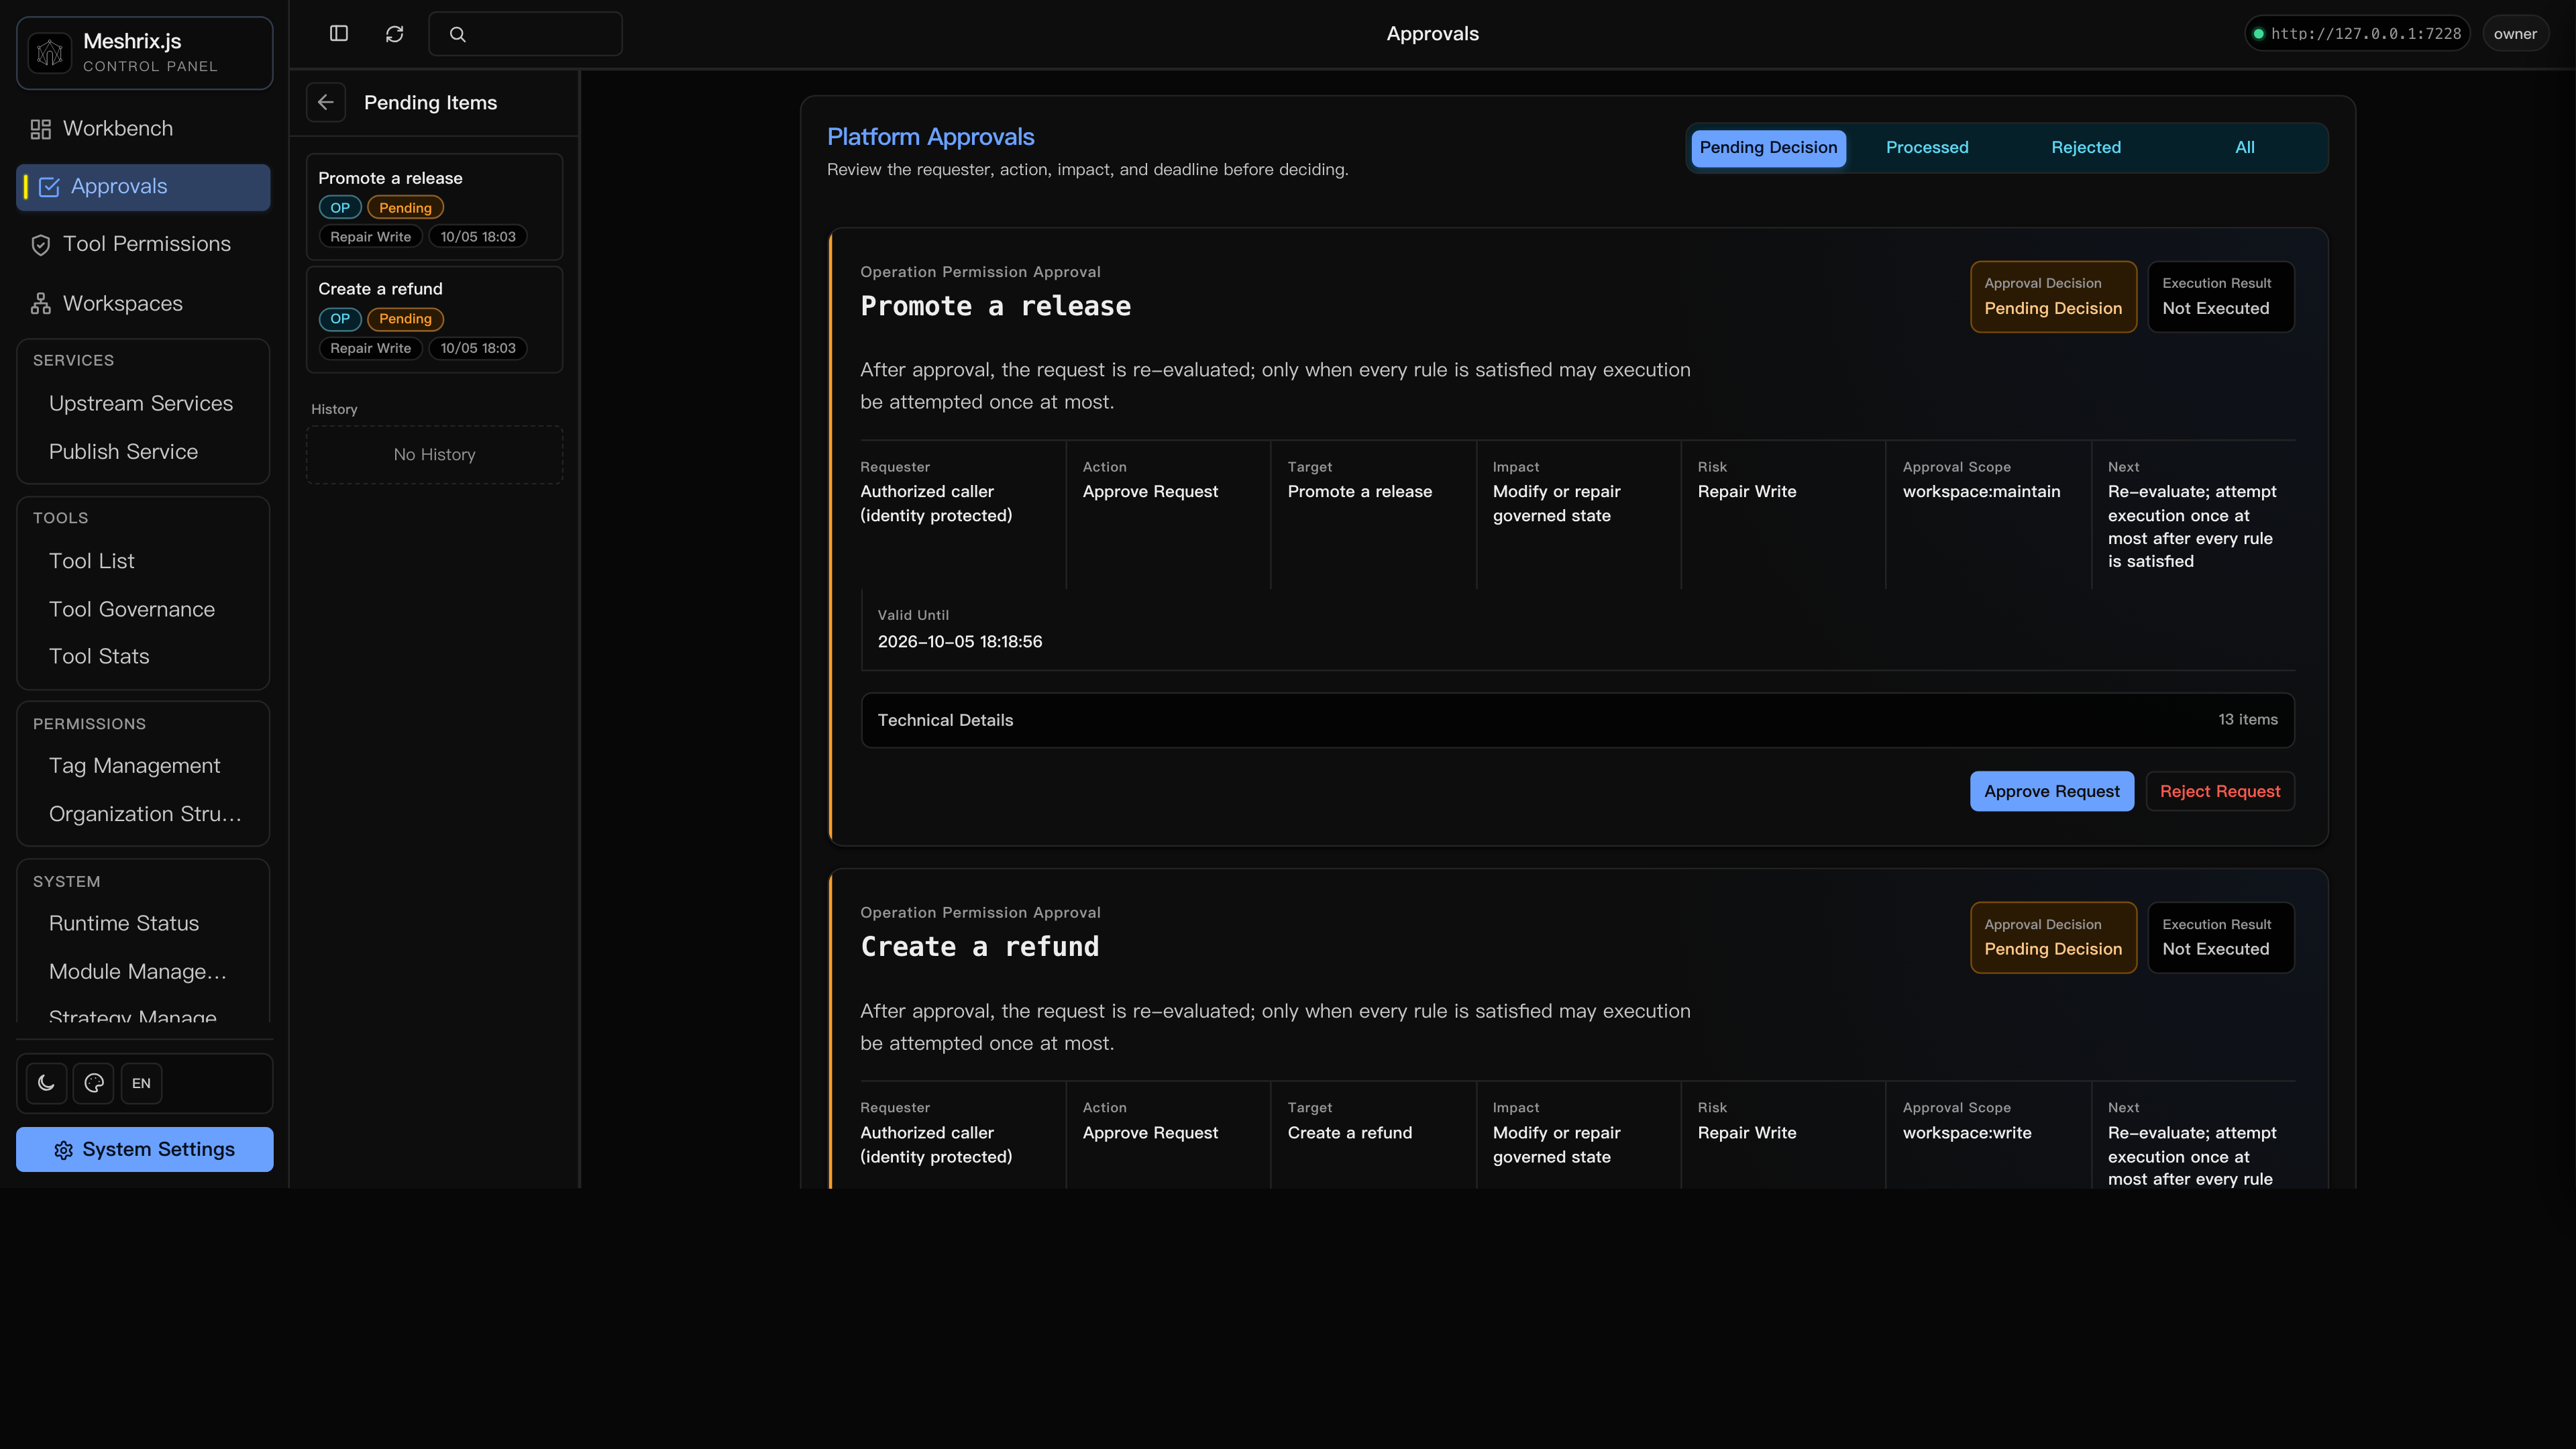Switch to the All tab
The image size is (2576, 1449).
pyautogui.click(x=2244, y=148)
